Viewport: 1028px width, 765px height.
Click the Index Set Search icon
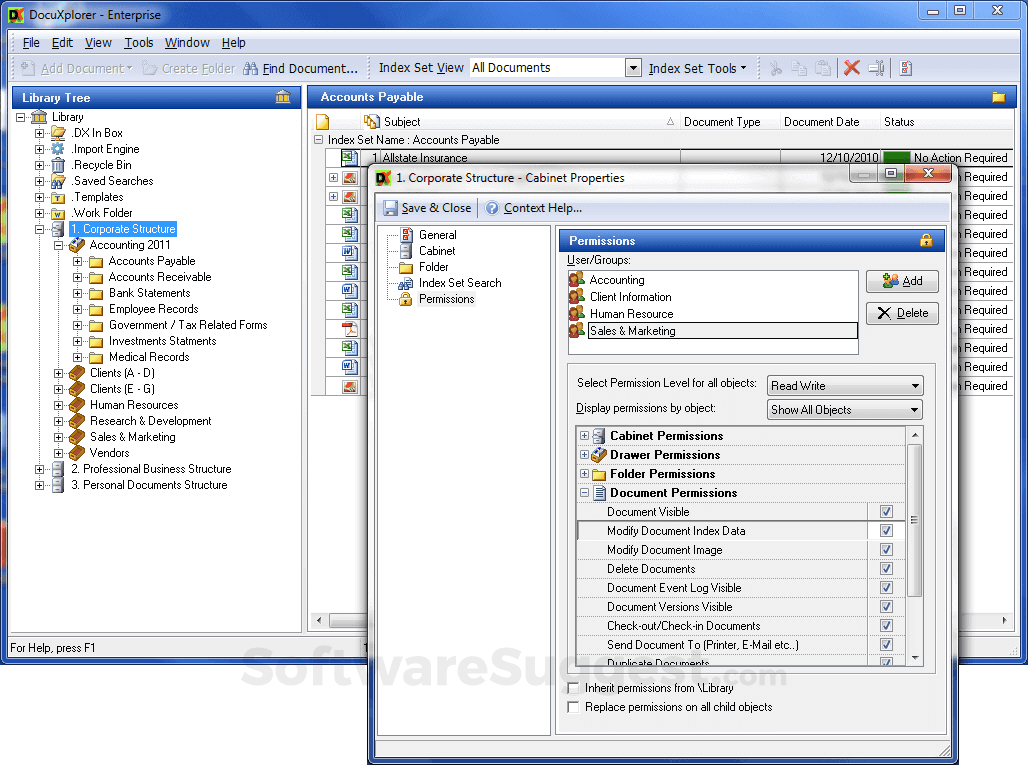[405, 283]
